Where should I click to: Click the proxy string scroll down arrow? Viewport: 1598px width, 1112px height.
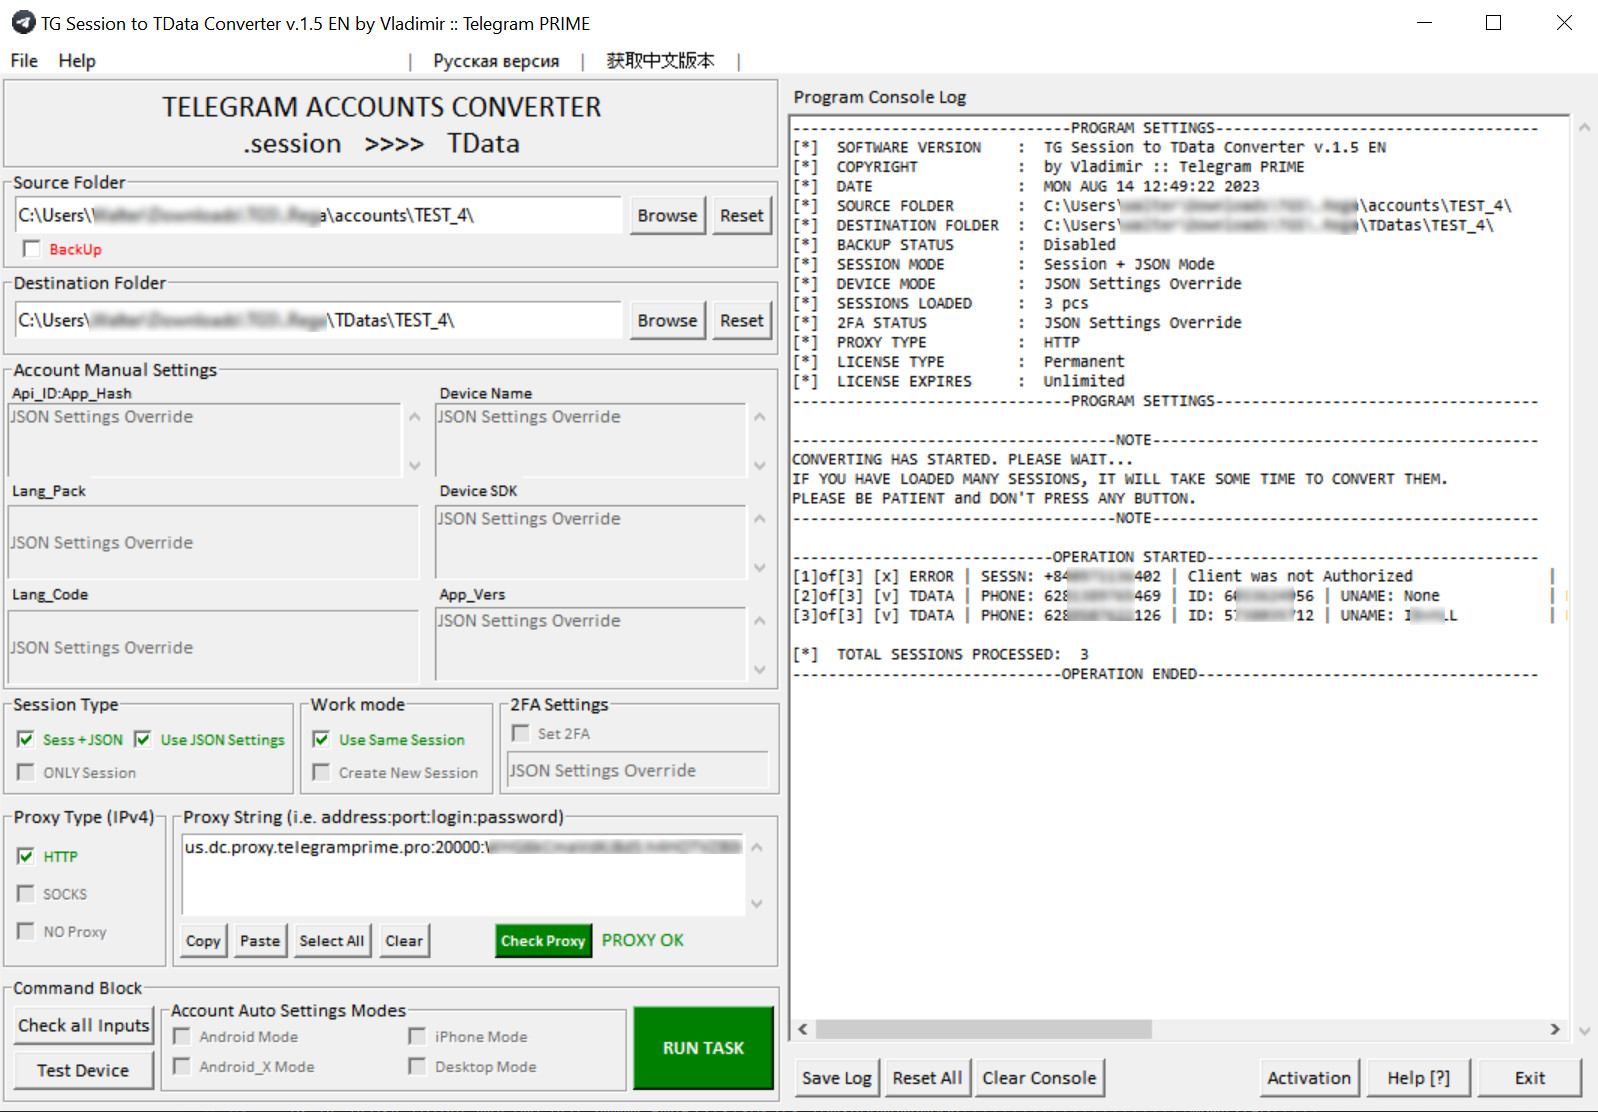[x=757, y=903]
